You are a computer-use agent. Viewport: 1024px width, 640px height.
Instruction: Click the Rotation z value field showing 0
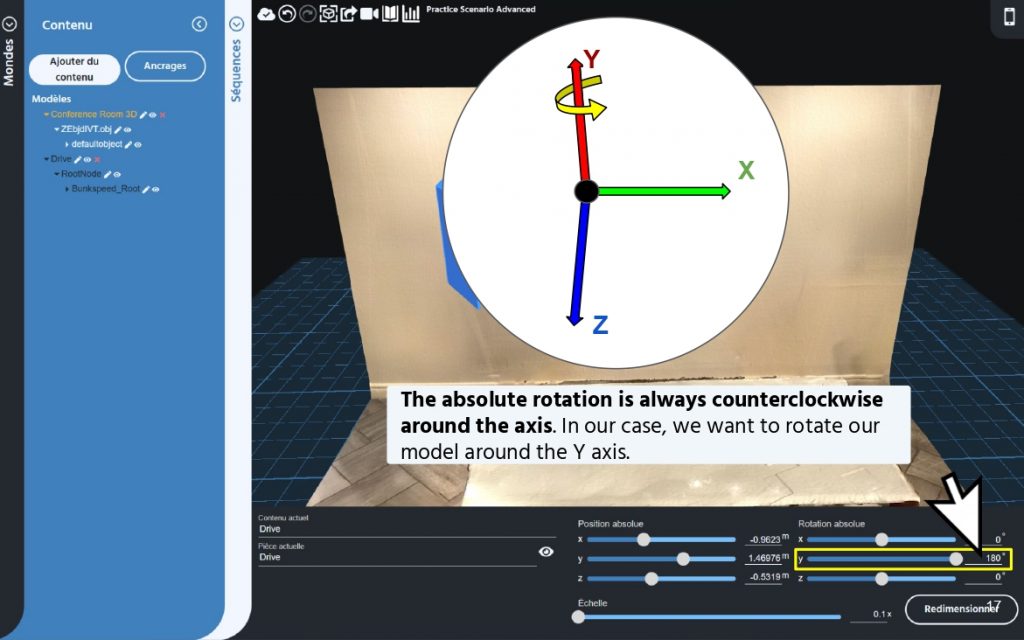984,577
